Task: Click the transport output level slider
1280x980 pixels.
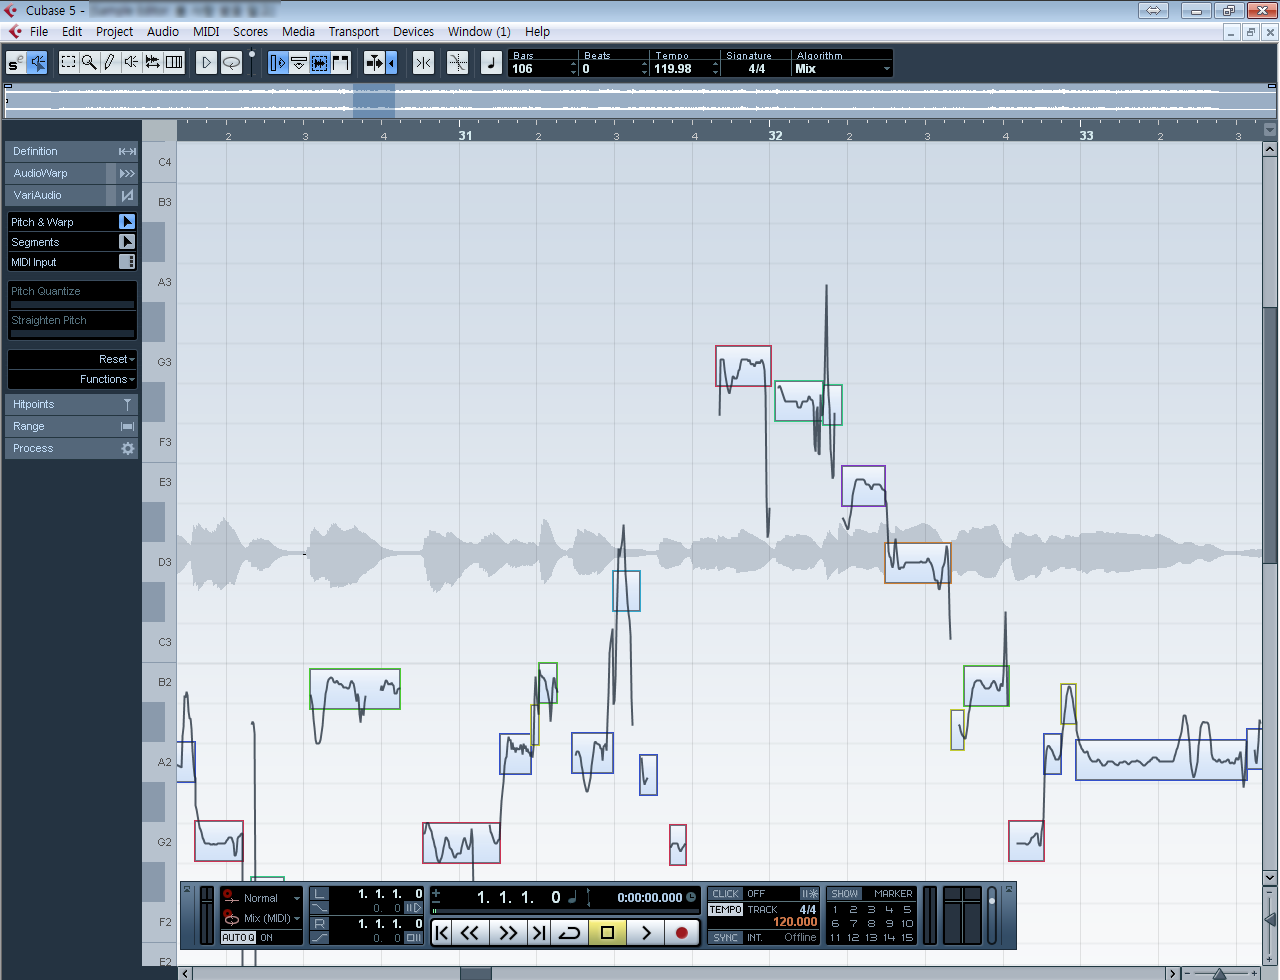Action: [x=992, y=914]
